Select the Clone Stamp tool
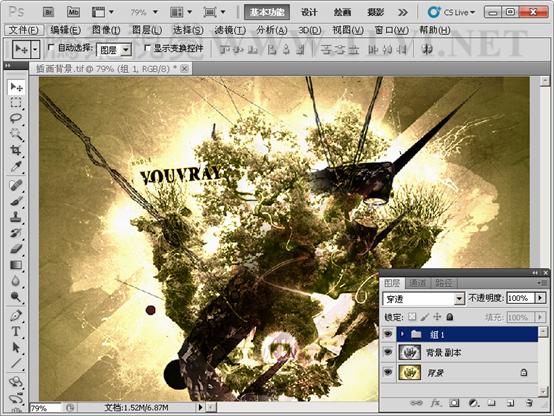 point(16,216)
